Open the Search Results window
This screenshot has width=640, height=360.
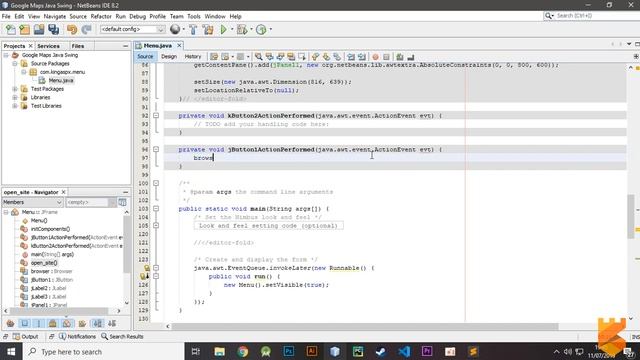[x=122, y=336]
